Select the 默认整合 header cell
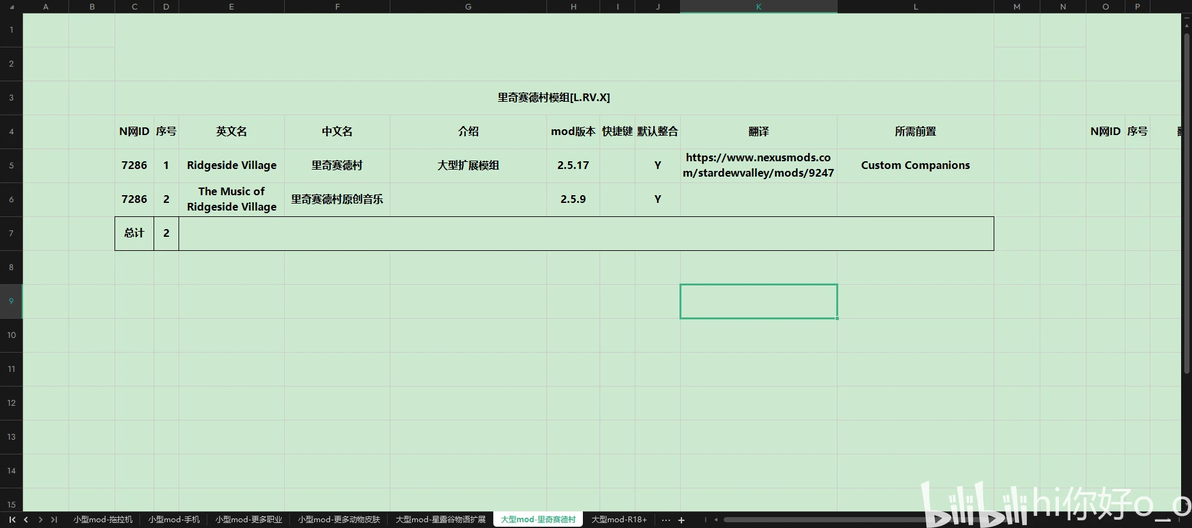This screenshot has height=528, width=1192. pos(658,131)
